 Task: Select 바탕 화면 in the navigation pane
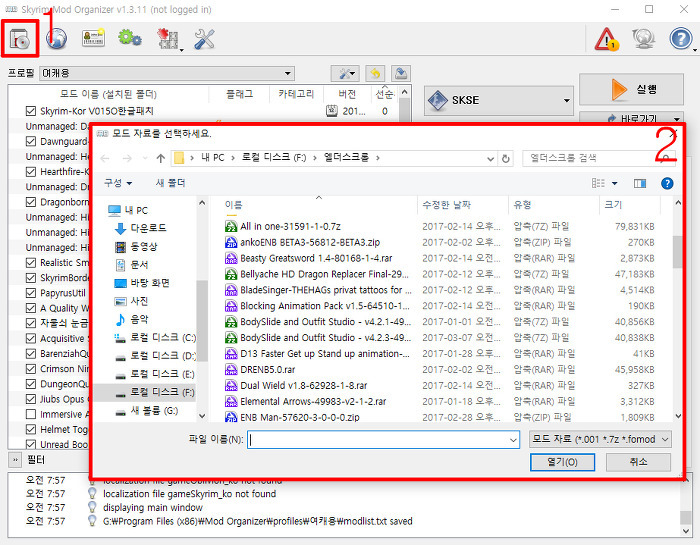(142, 283)
